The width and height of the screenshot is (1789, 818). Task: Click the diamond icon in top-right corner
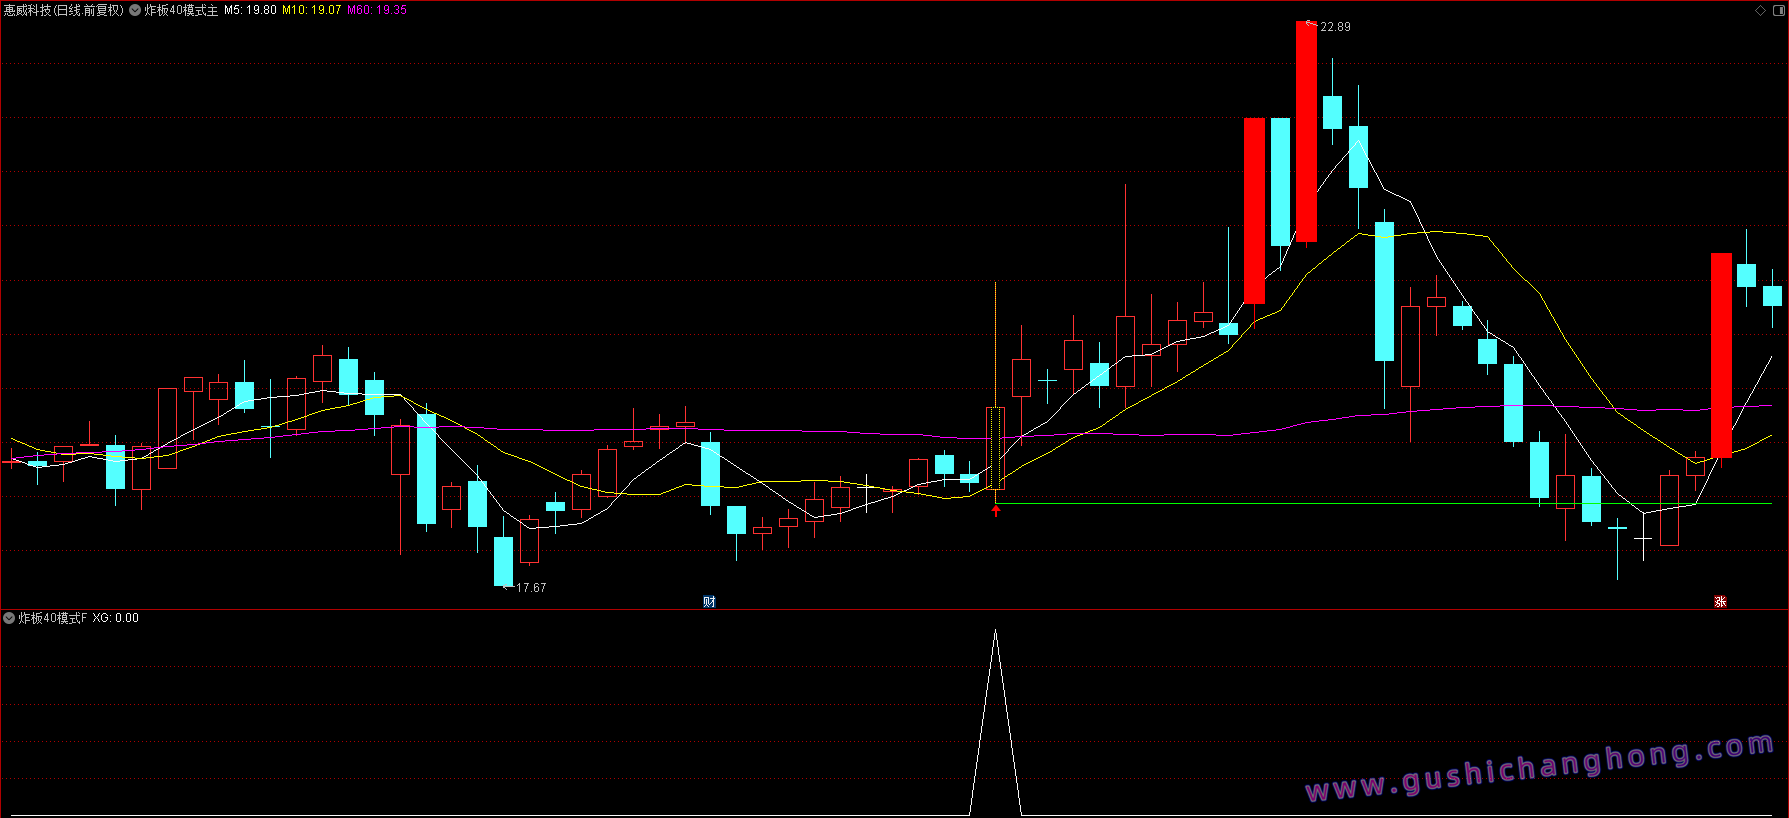pos(1760,10)
